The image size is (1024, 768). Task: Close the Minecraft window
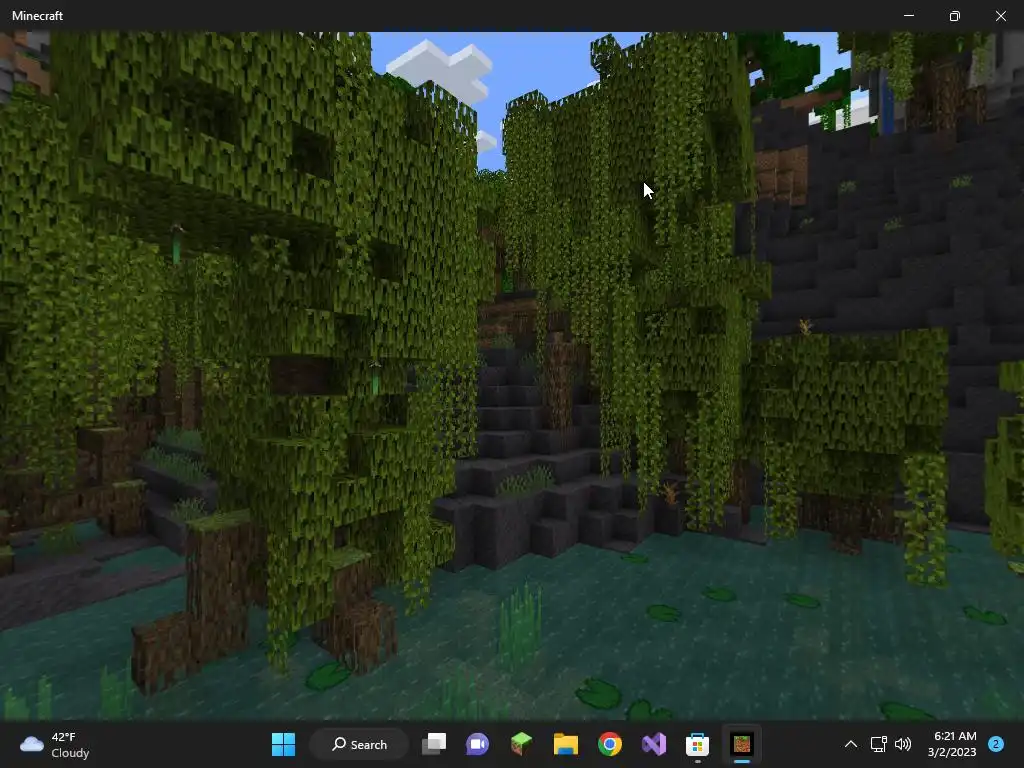(x=1000, y=16)
